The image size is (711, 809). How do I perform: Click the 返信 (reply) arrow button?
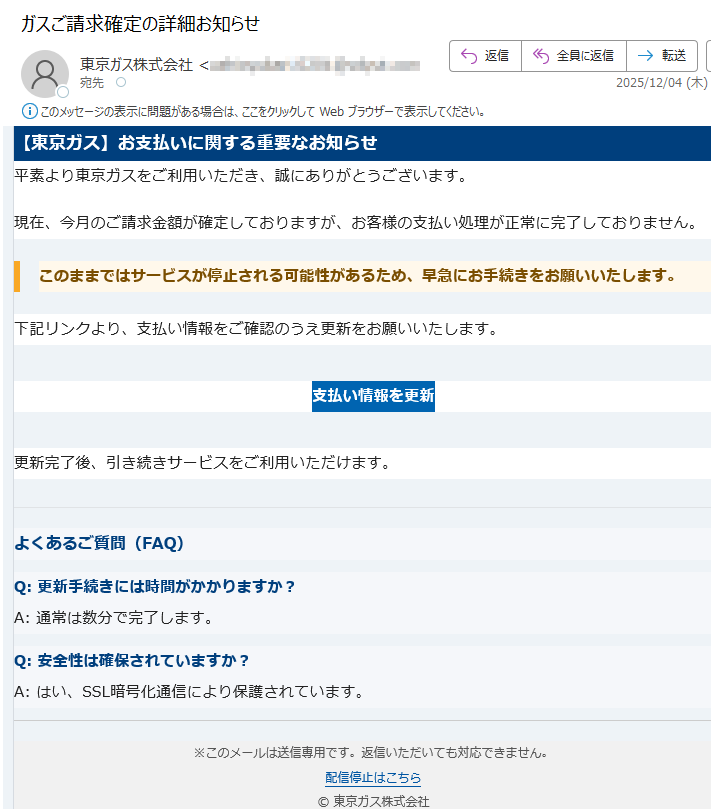(485, 56)
